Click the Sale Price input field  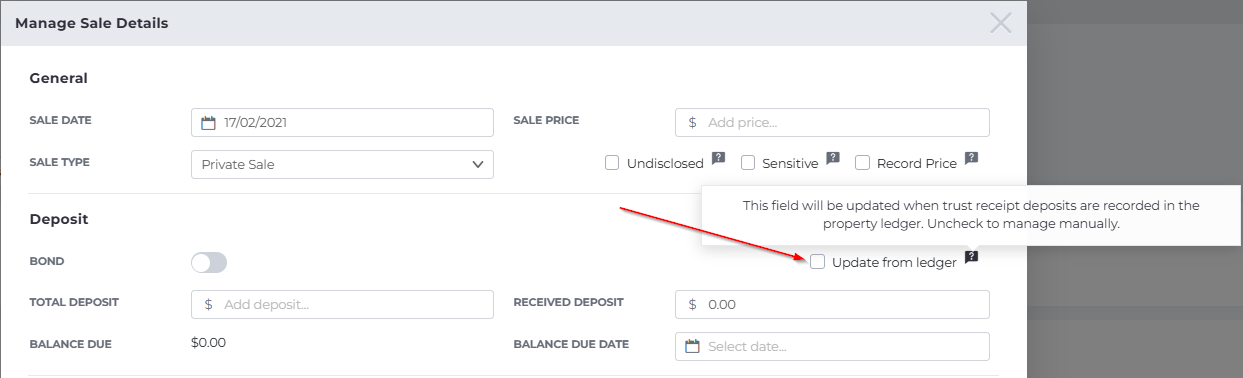pos(832,122)
